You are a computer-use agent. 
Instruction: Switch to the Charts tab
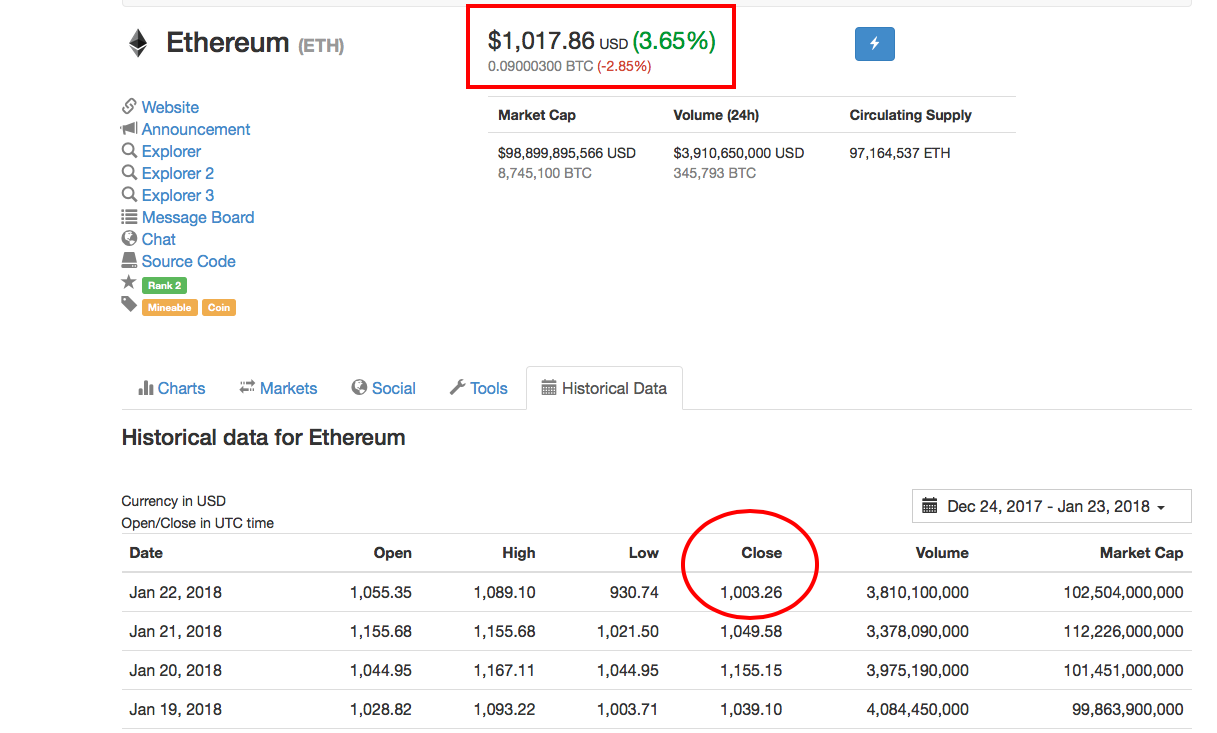(x=172, y=388)
